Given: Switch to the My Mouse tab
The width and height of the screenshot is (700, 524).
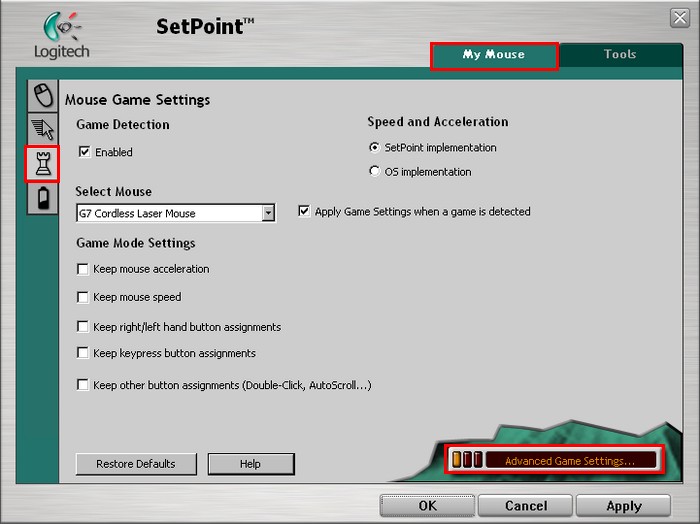Looking at the screenshot, I should click(494, 55).
